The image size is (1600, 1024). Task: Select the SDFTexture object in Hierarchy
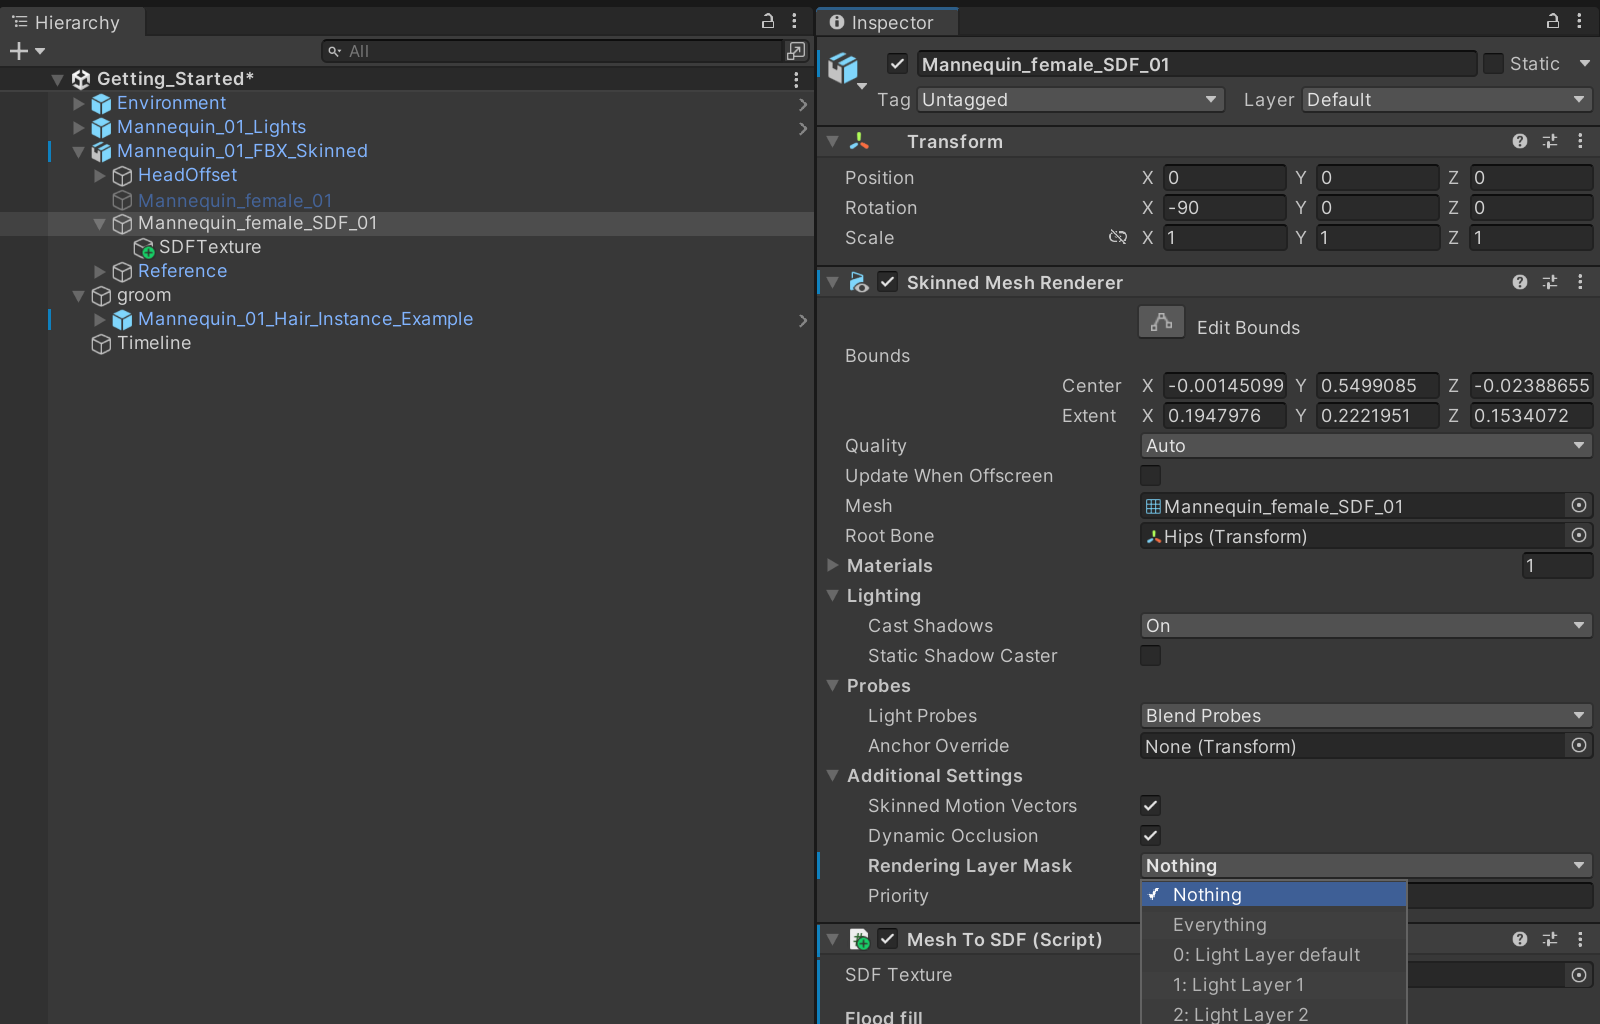[209, 247]
